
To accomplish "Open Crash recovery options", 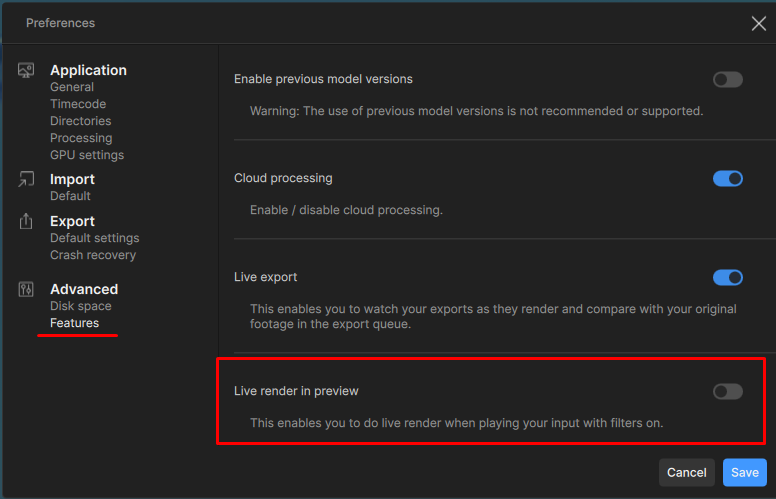I will [x=93, y=256].
